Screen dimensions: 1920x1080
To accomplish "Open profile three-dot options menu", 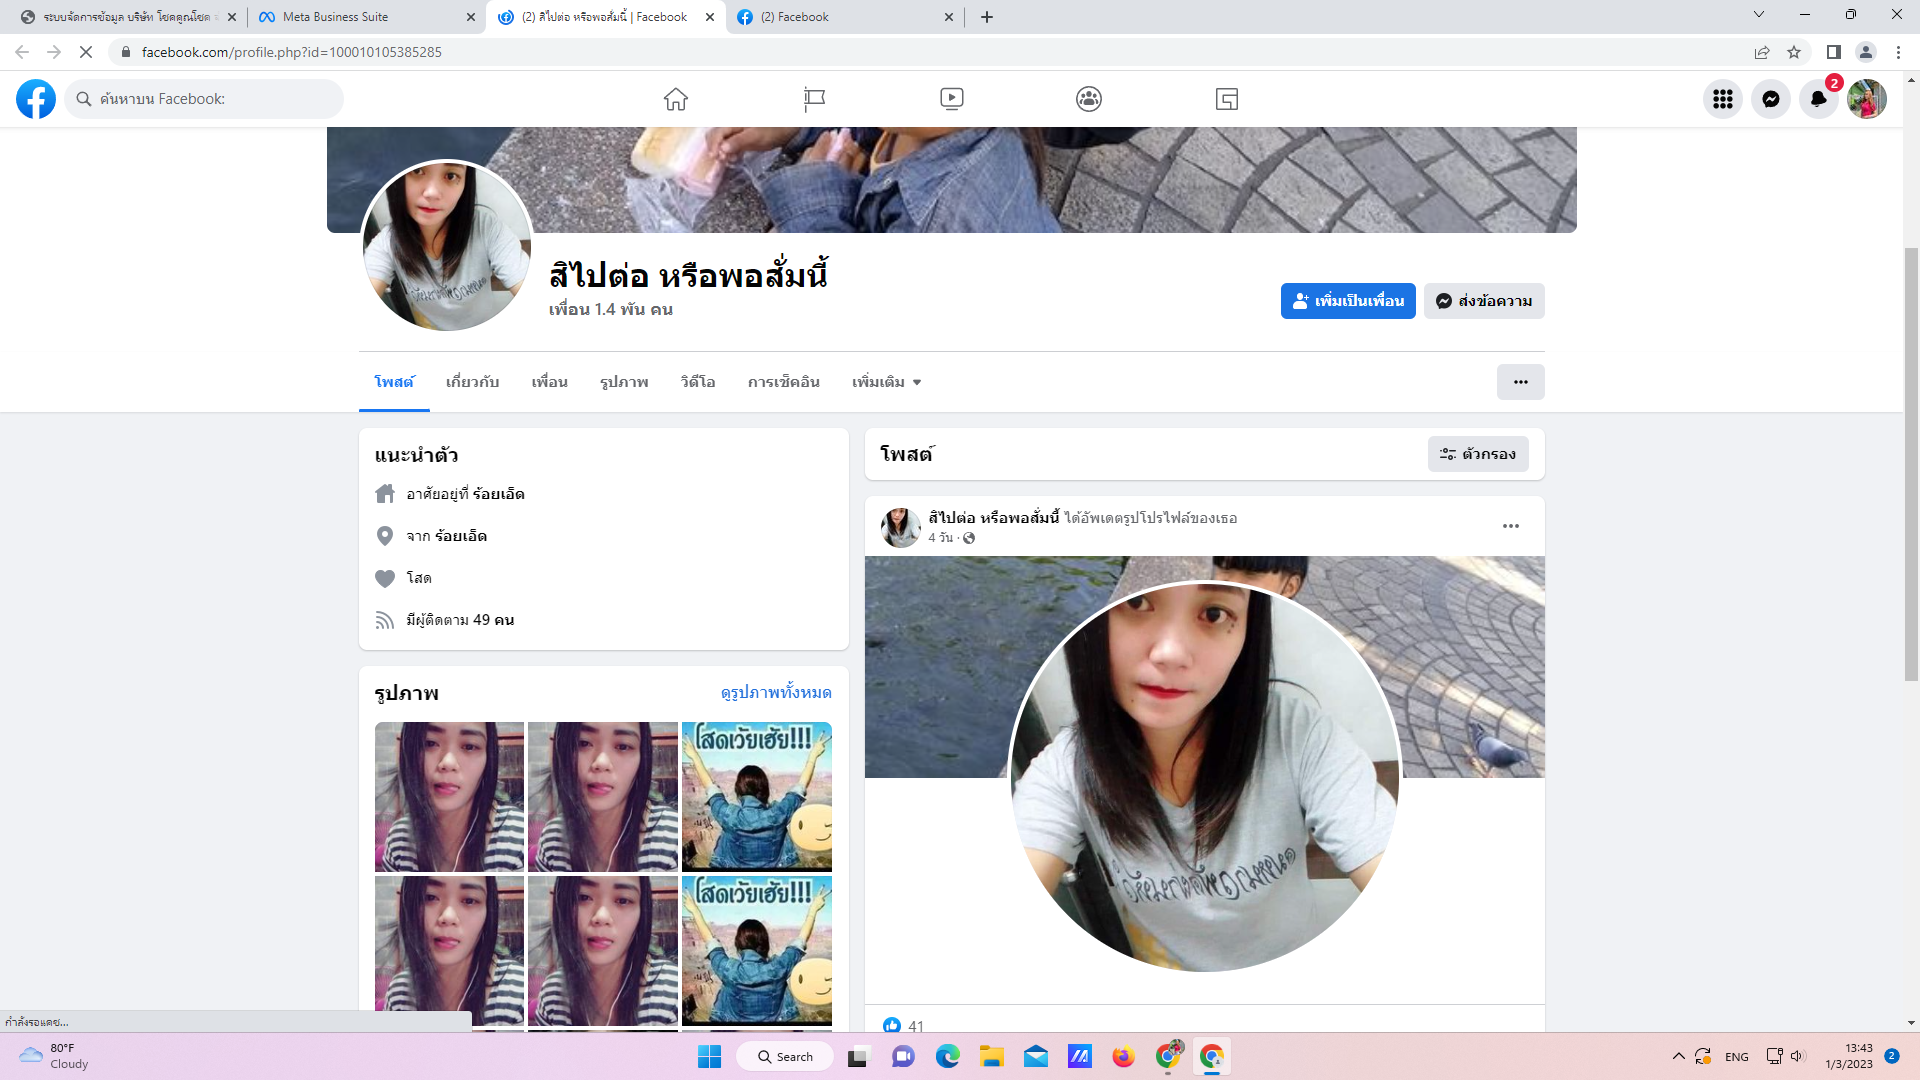I will point(1520,382).
